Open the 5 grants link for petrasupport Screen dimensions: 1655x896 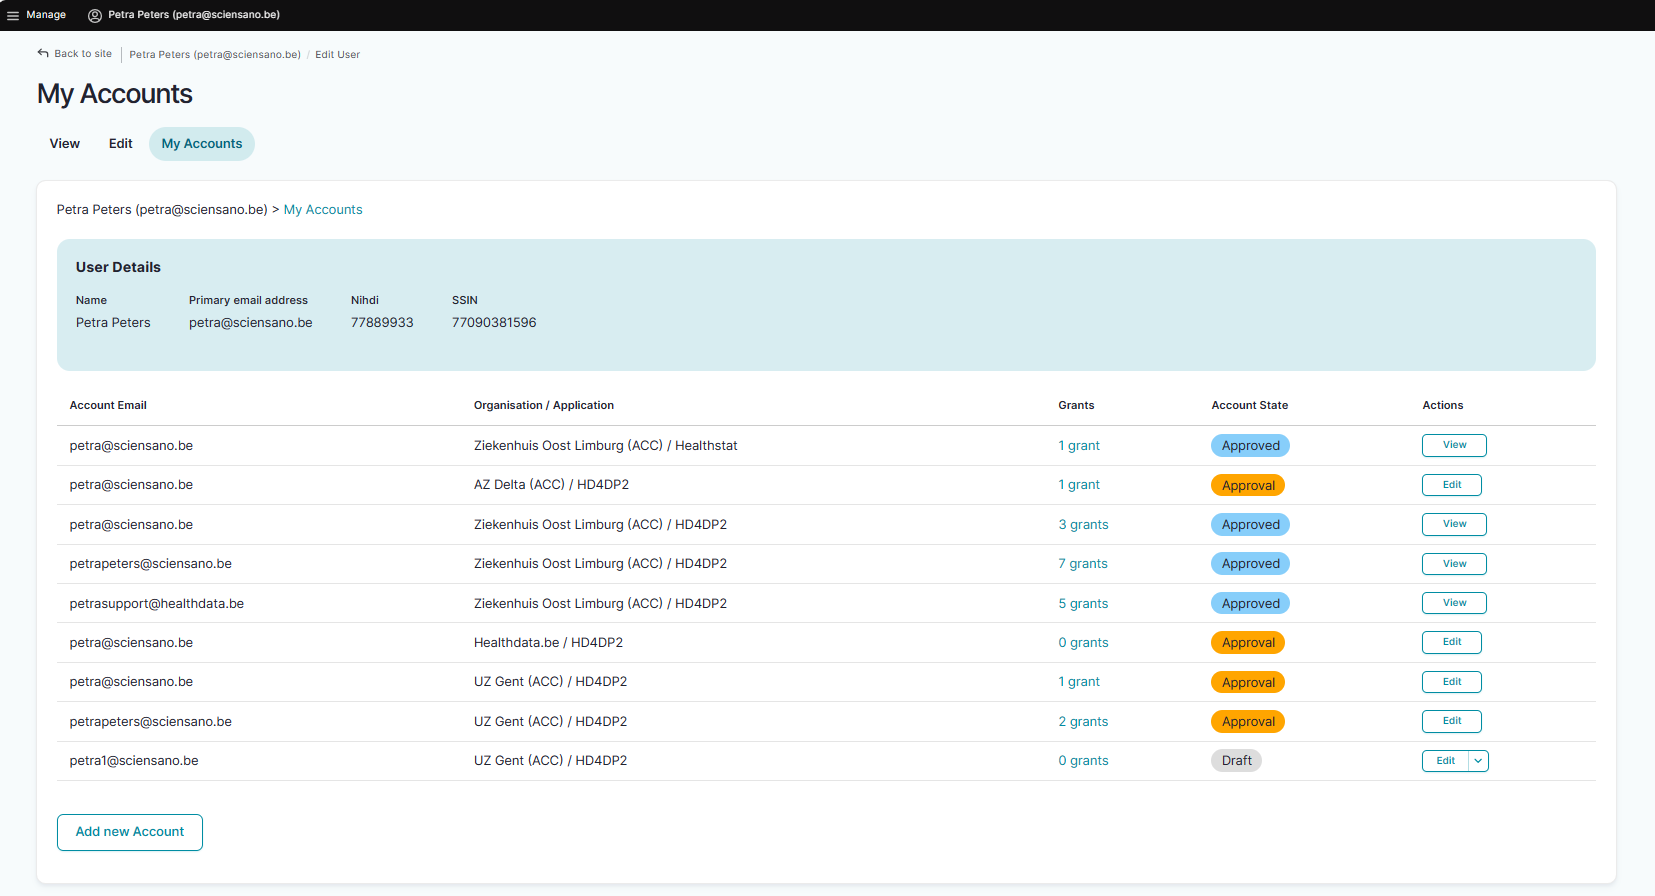(1083, 604)
